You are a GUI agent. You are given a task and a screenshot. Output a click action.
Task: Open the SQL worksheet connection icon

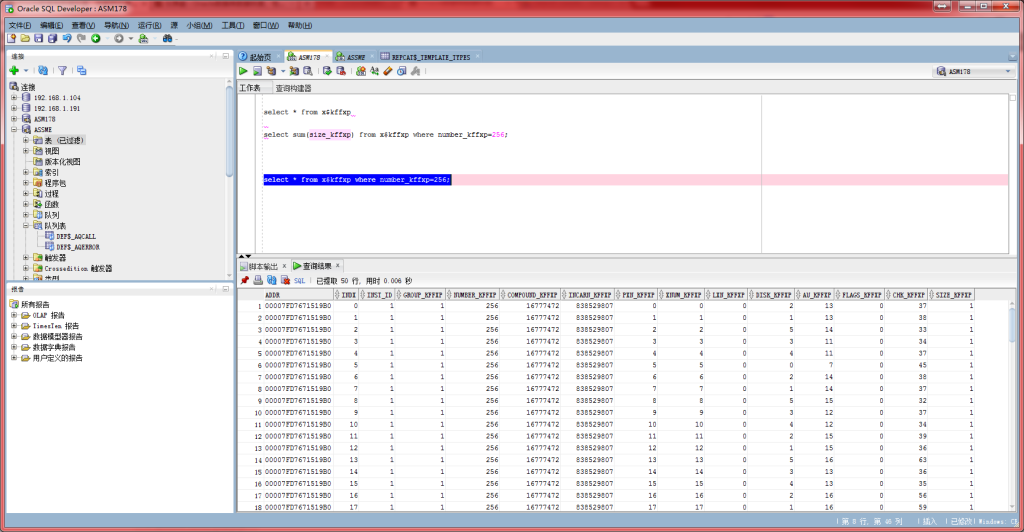pos(143,39)
